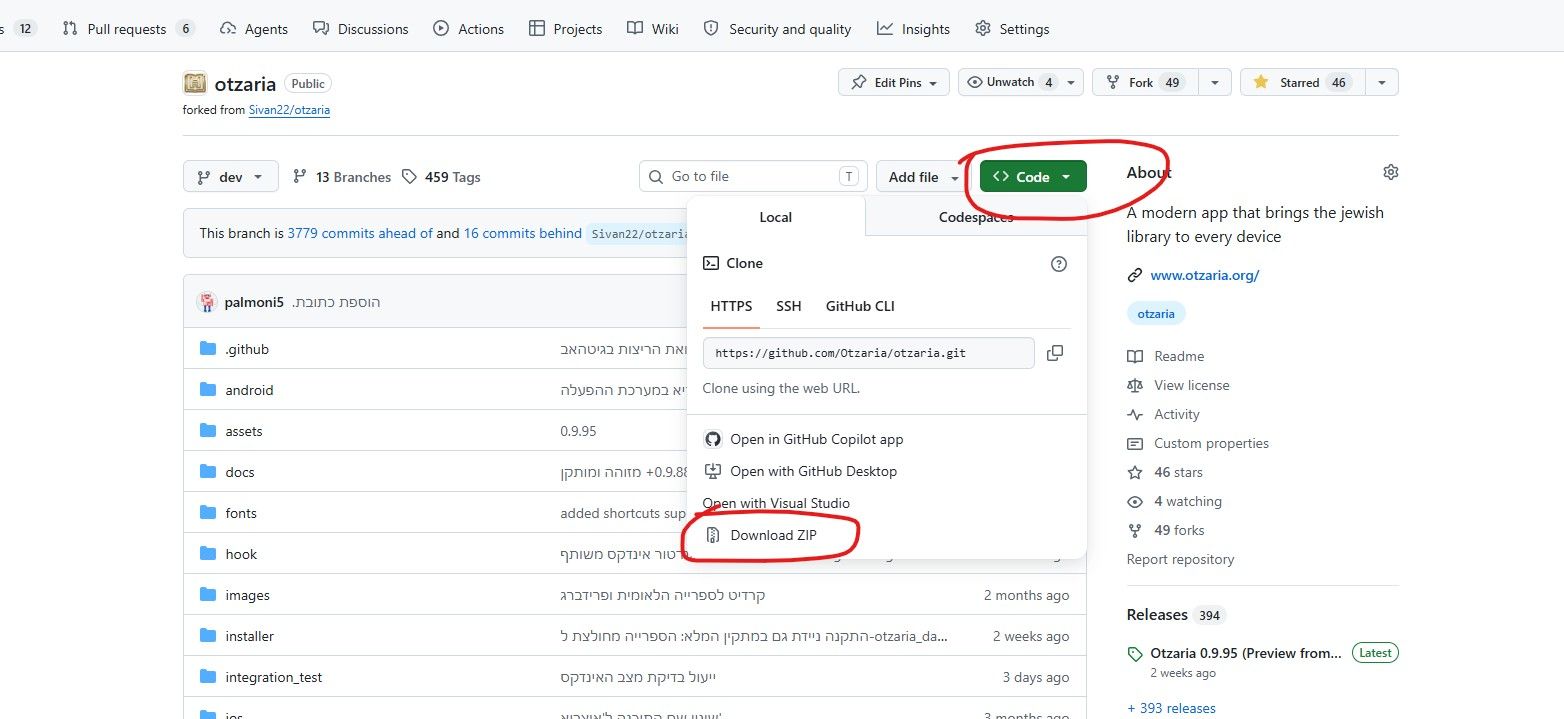Open the .github folder

tap(247, 349)
